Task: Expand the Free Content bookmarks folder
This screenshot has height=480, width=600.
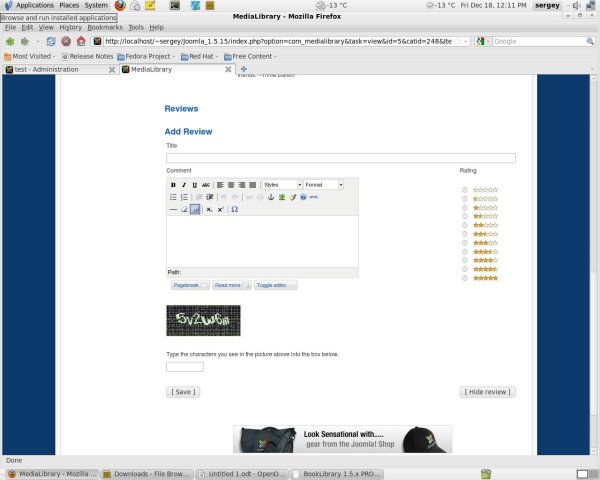Action: click(250, 57)
